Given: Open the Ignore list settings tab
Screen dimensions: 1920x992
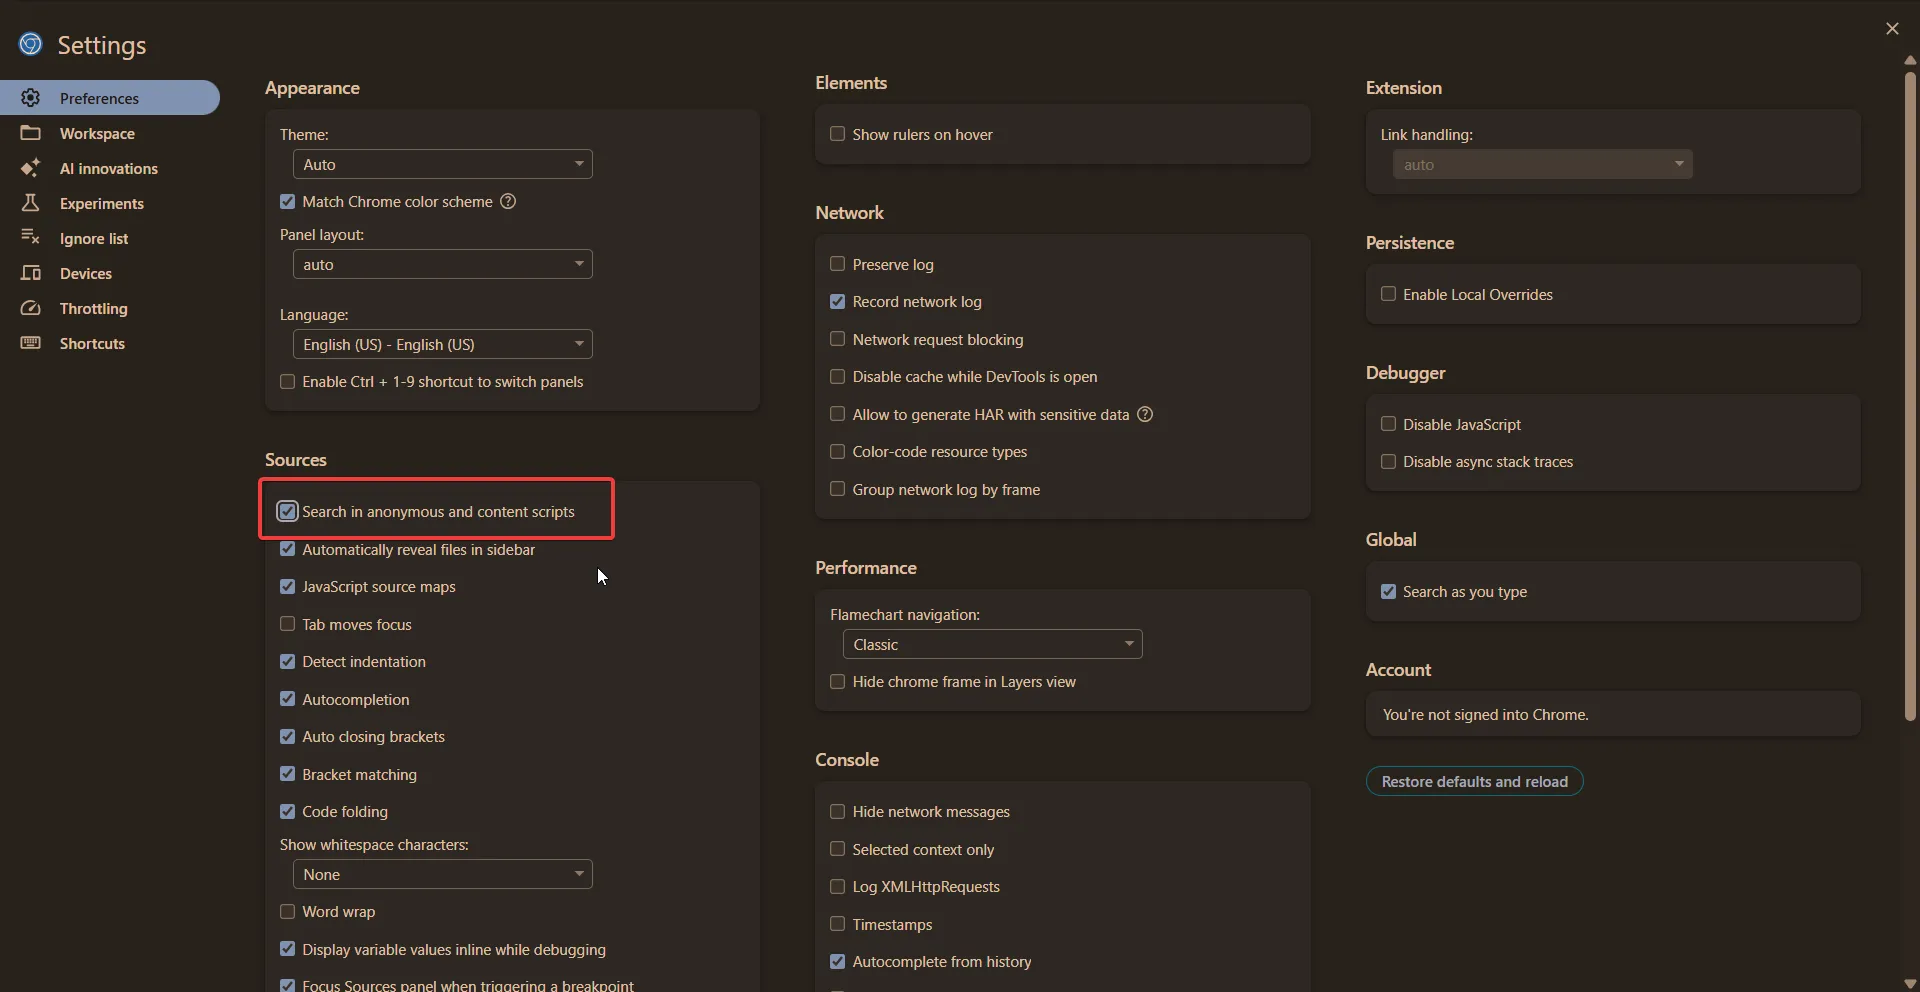Looking at the screenshot, I should (94, 238).
